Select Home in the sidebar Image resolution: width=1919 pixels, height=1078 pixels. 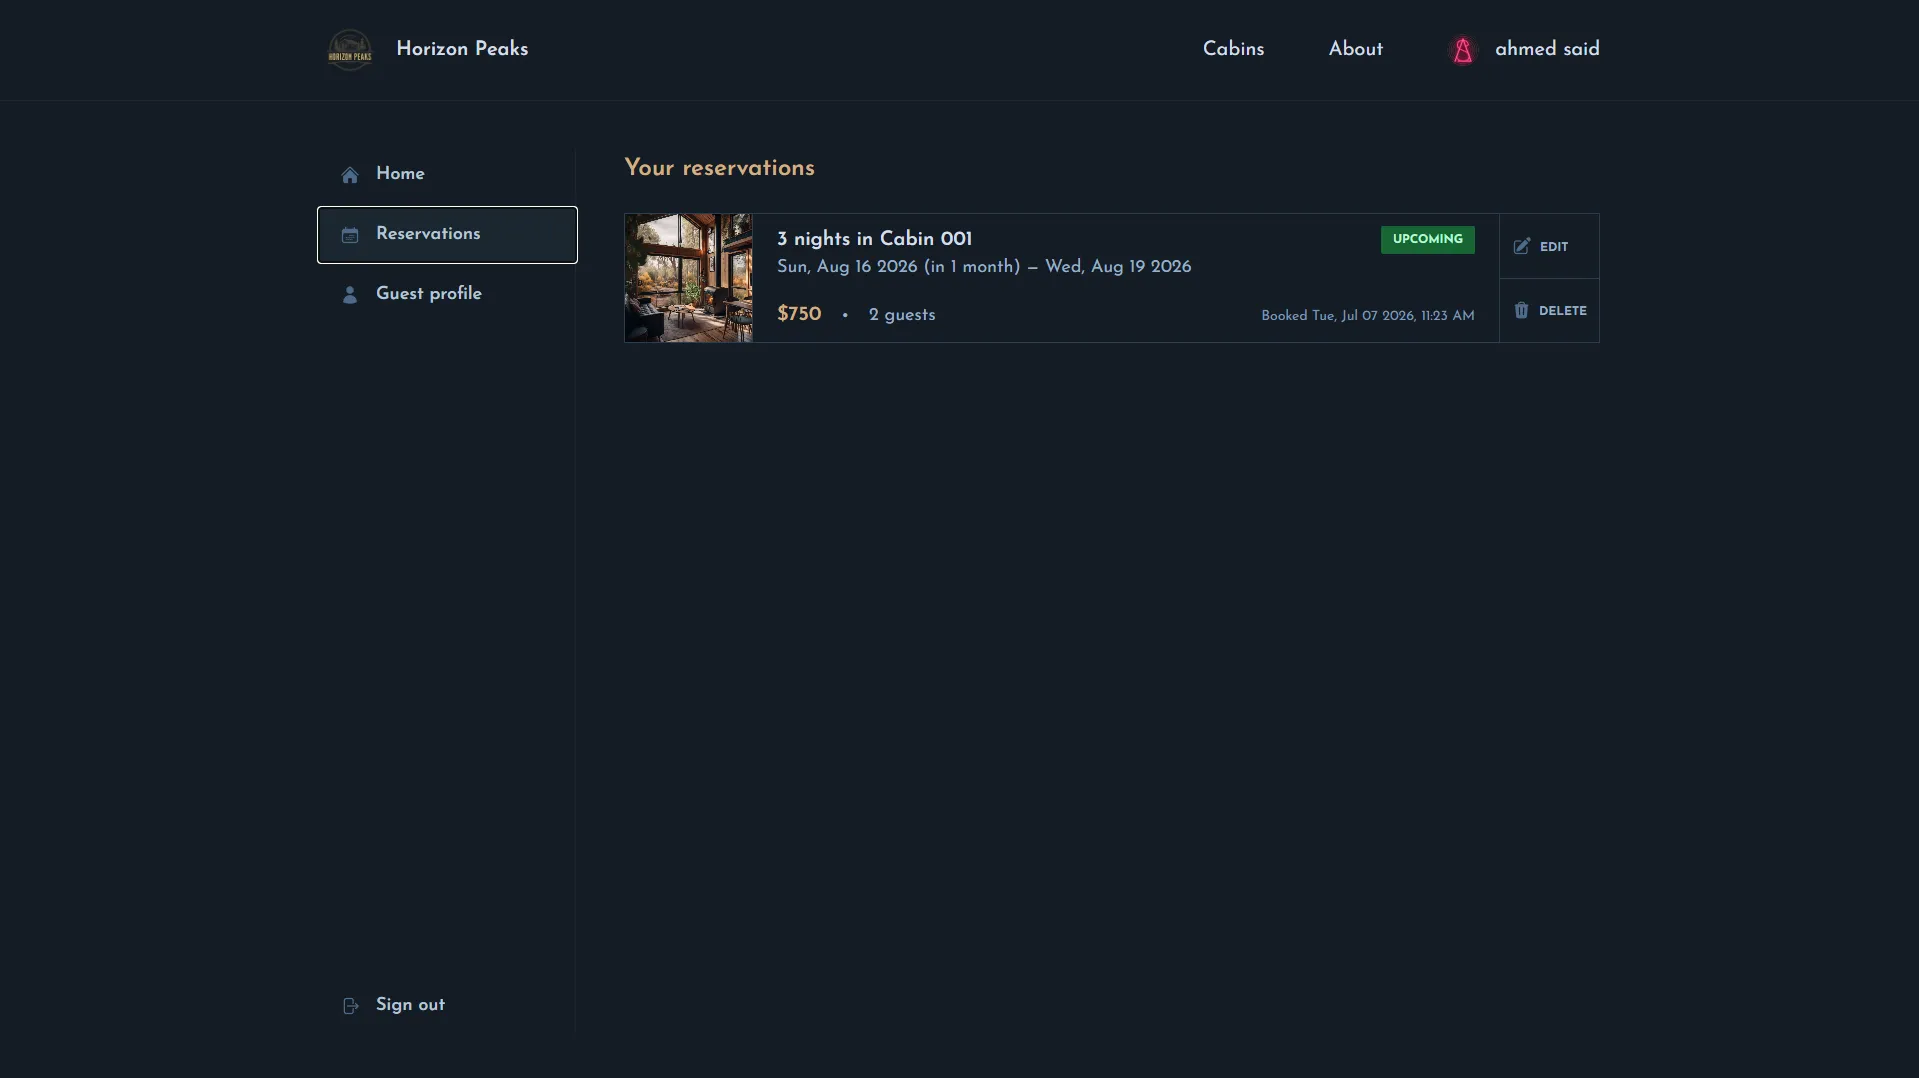point(447,174)
